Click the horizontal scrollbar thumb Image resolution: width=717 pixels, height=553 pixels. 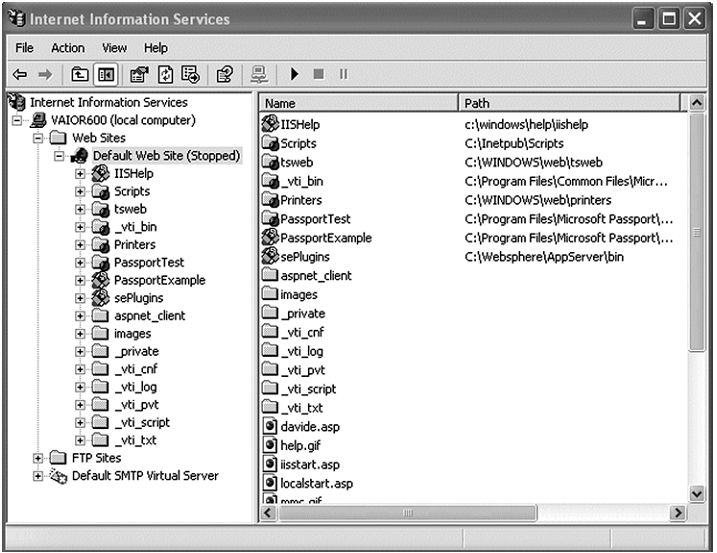(x=407, y=513)
